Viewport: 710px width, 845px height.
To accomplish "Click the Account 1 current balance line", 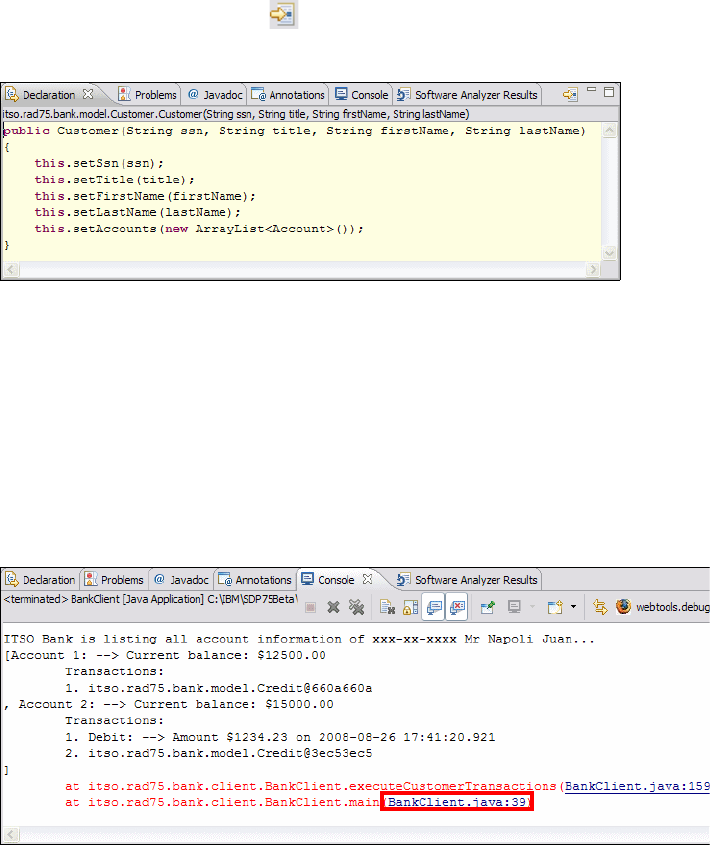I will [x=165, y=656].
